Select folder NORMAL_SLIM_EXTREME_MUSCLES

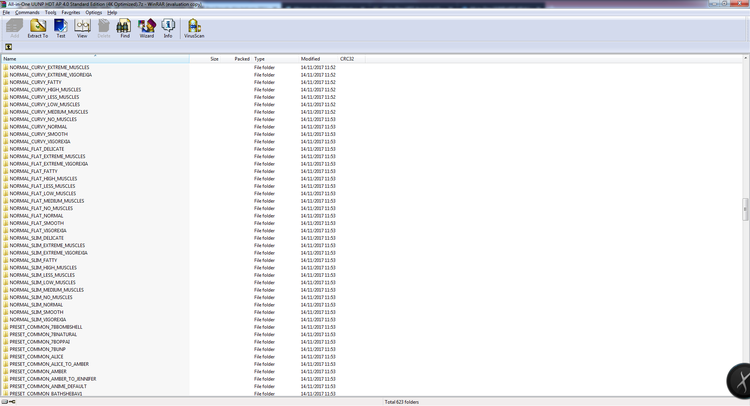pos(47,245)
